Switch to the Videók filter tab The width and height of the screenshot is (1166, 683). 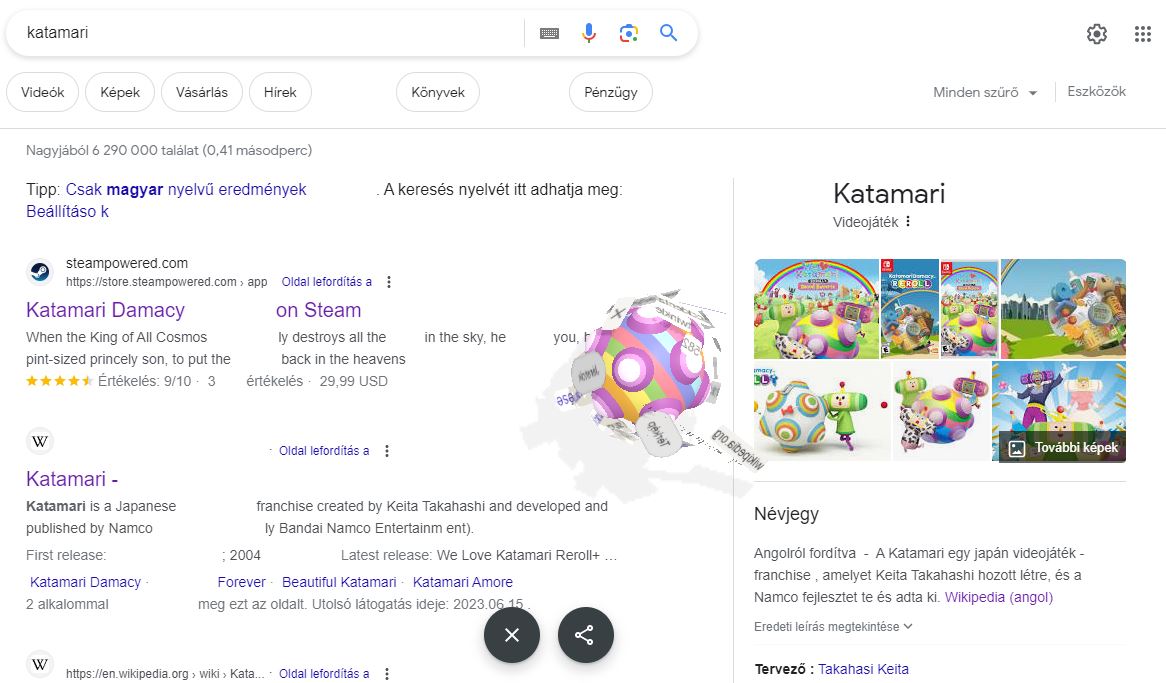pos(42,93)
